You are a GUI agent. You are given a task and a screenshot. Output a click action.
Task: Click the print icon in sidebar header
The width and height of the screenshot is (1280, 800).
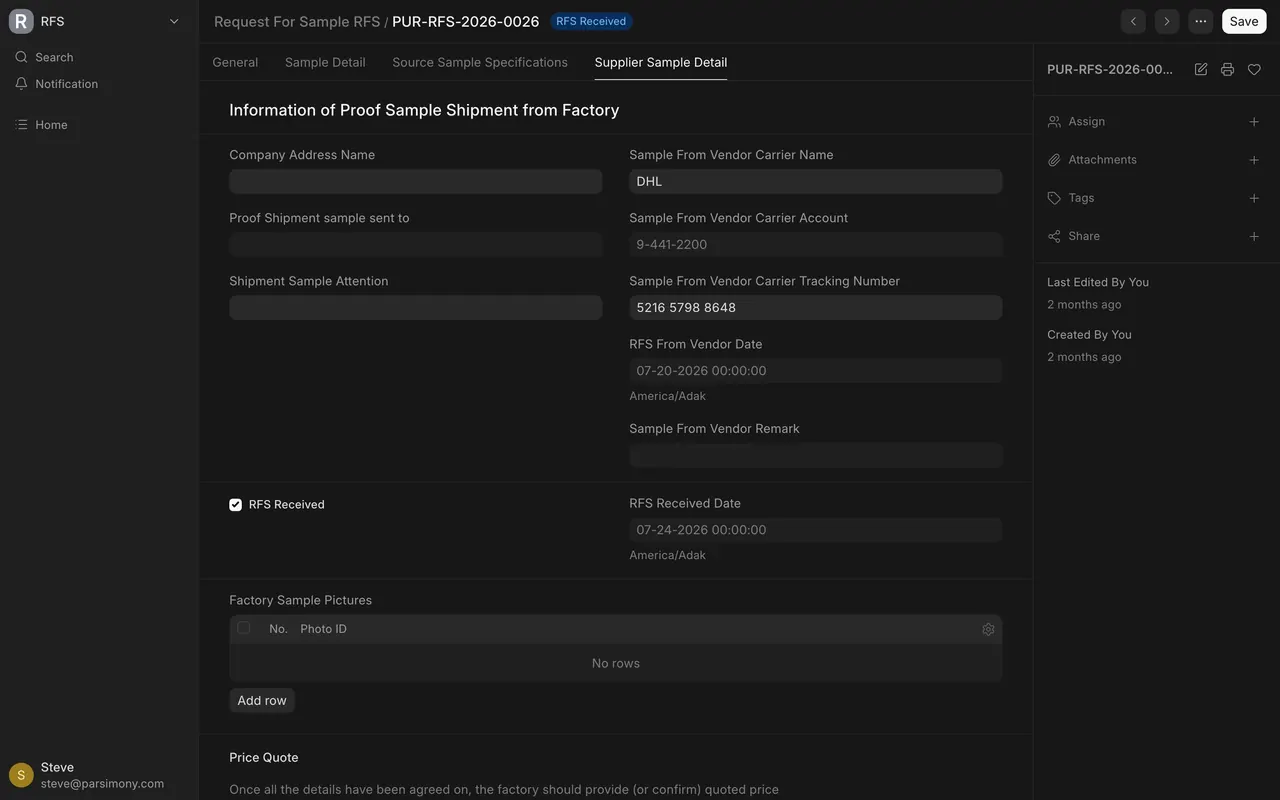(1227, 69)
